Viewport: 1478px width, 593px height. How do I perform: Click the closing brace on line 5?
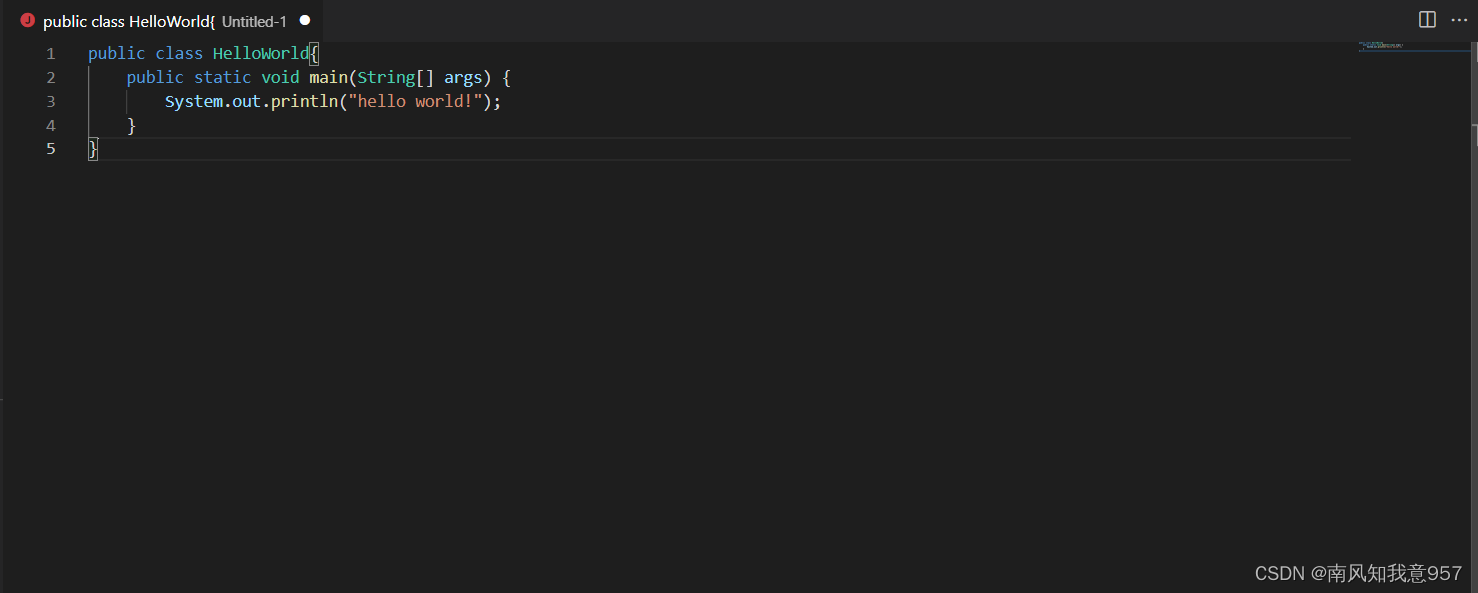tap(91, 148)
